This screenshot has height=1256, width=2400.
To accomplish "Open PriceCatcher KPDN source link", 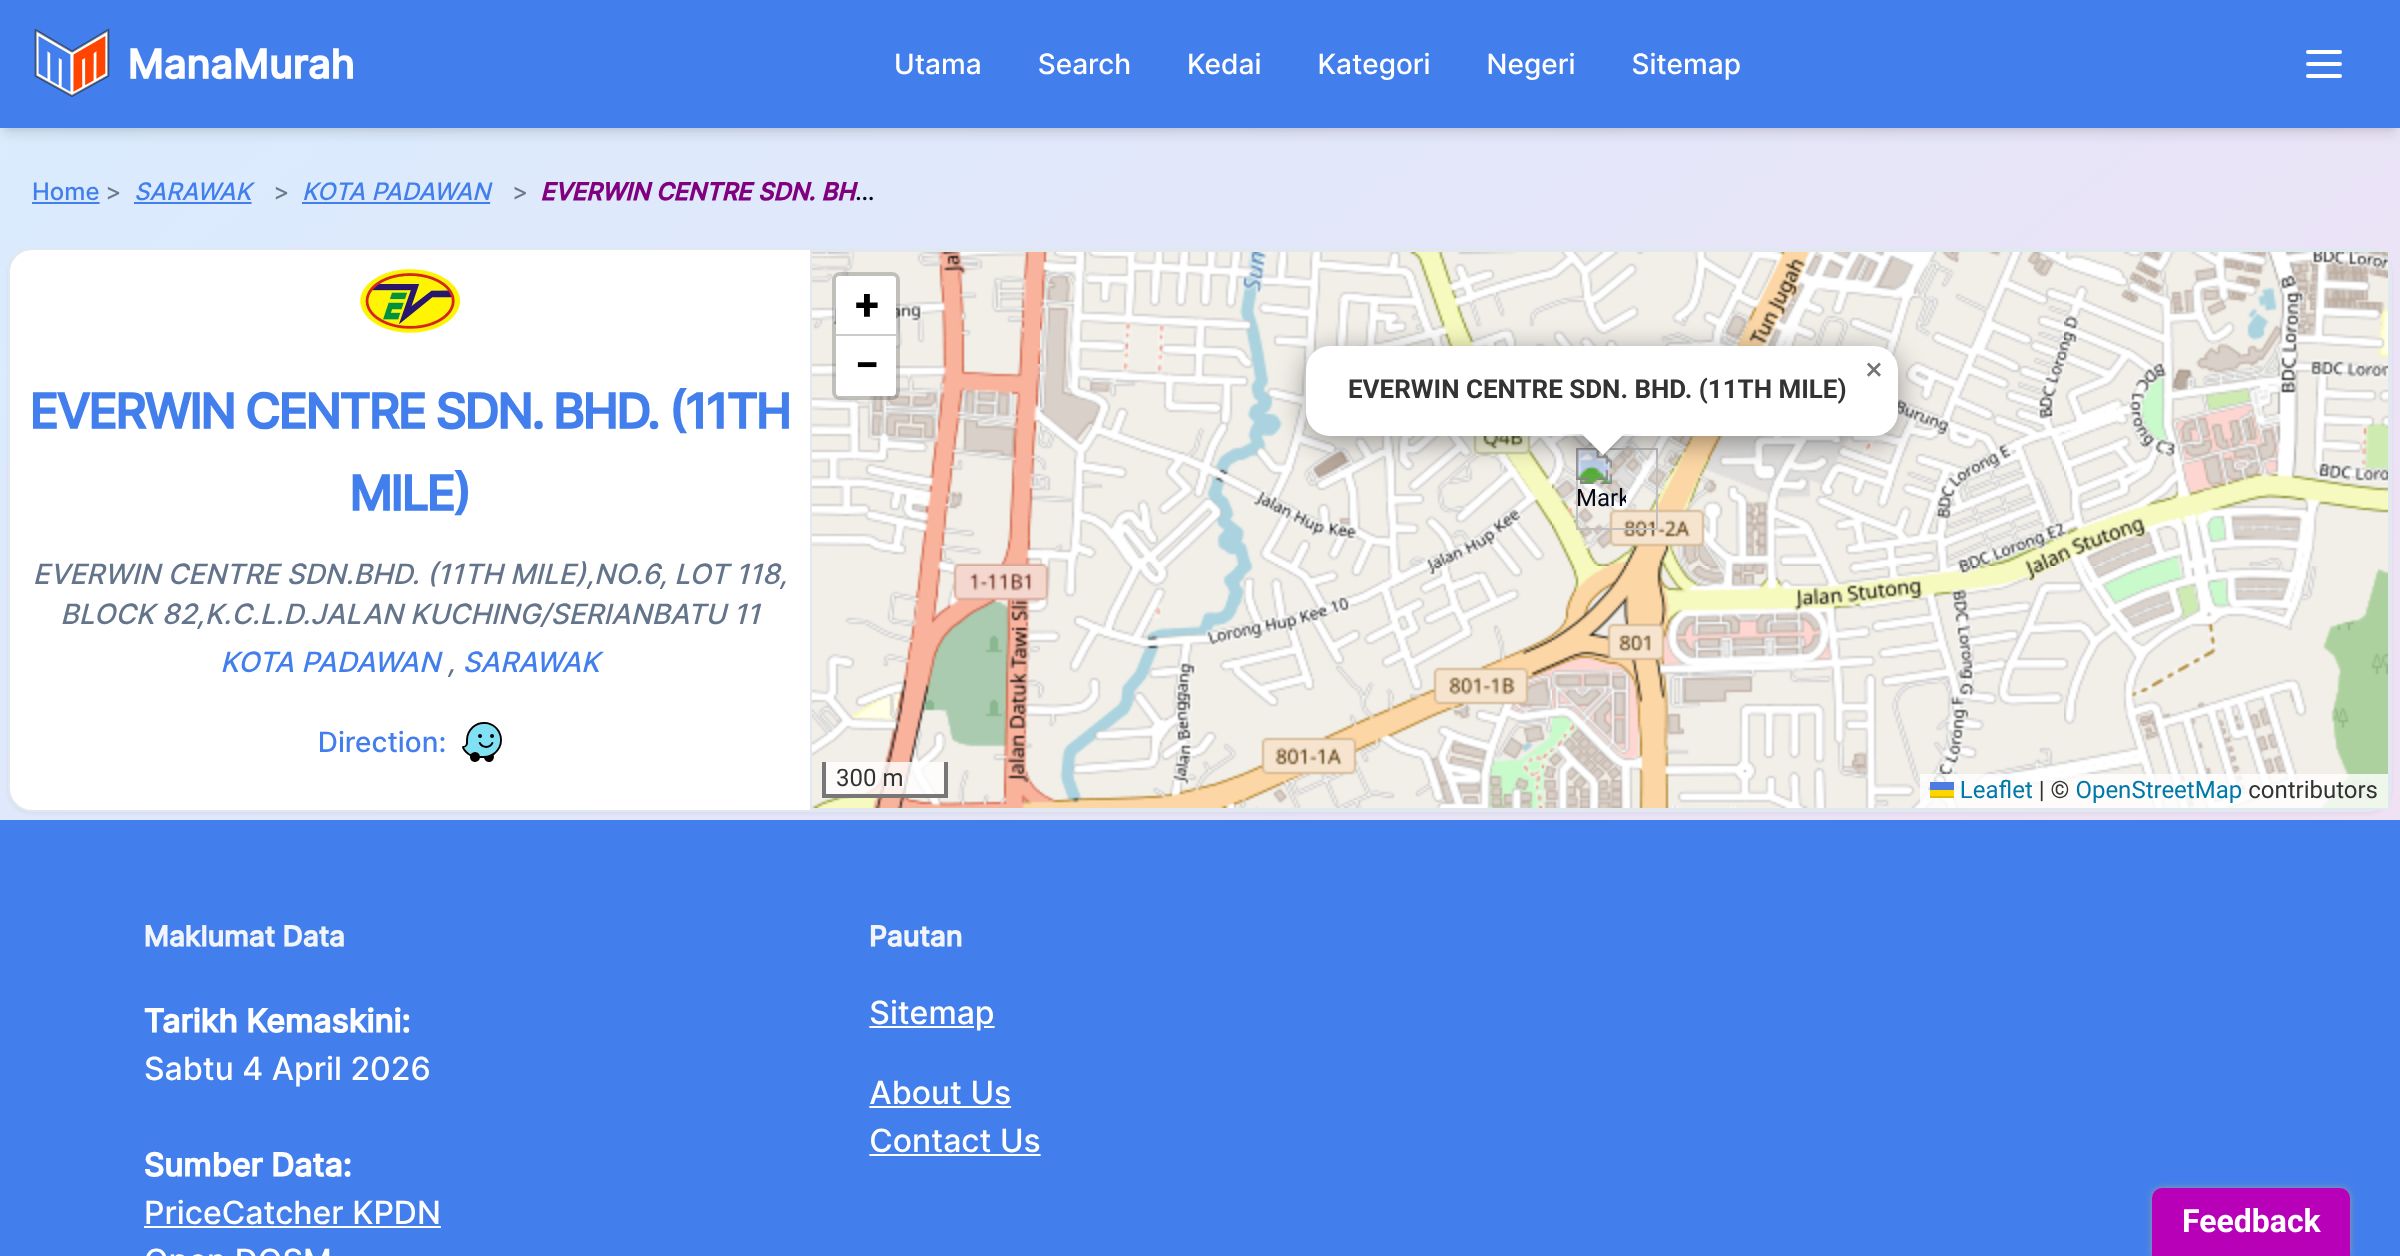I will click(292, 1212).
